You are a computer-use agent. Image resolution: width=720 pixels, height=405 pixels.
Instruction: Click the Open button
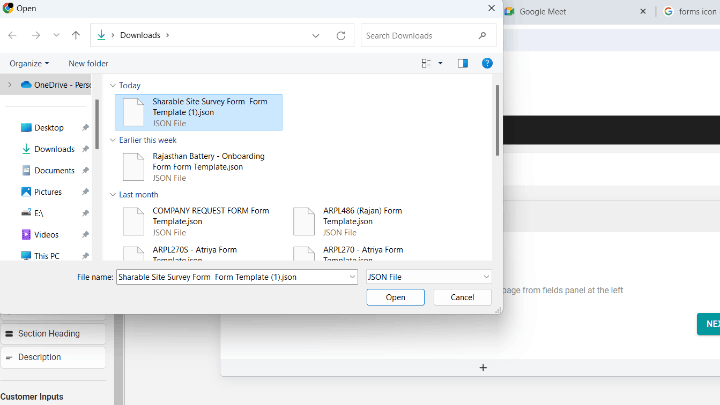pyautogui.click(x=395, y=297)
